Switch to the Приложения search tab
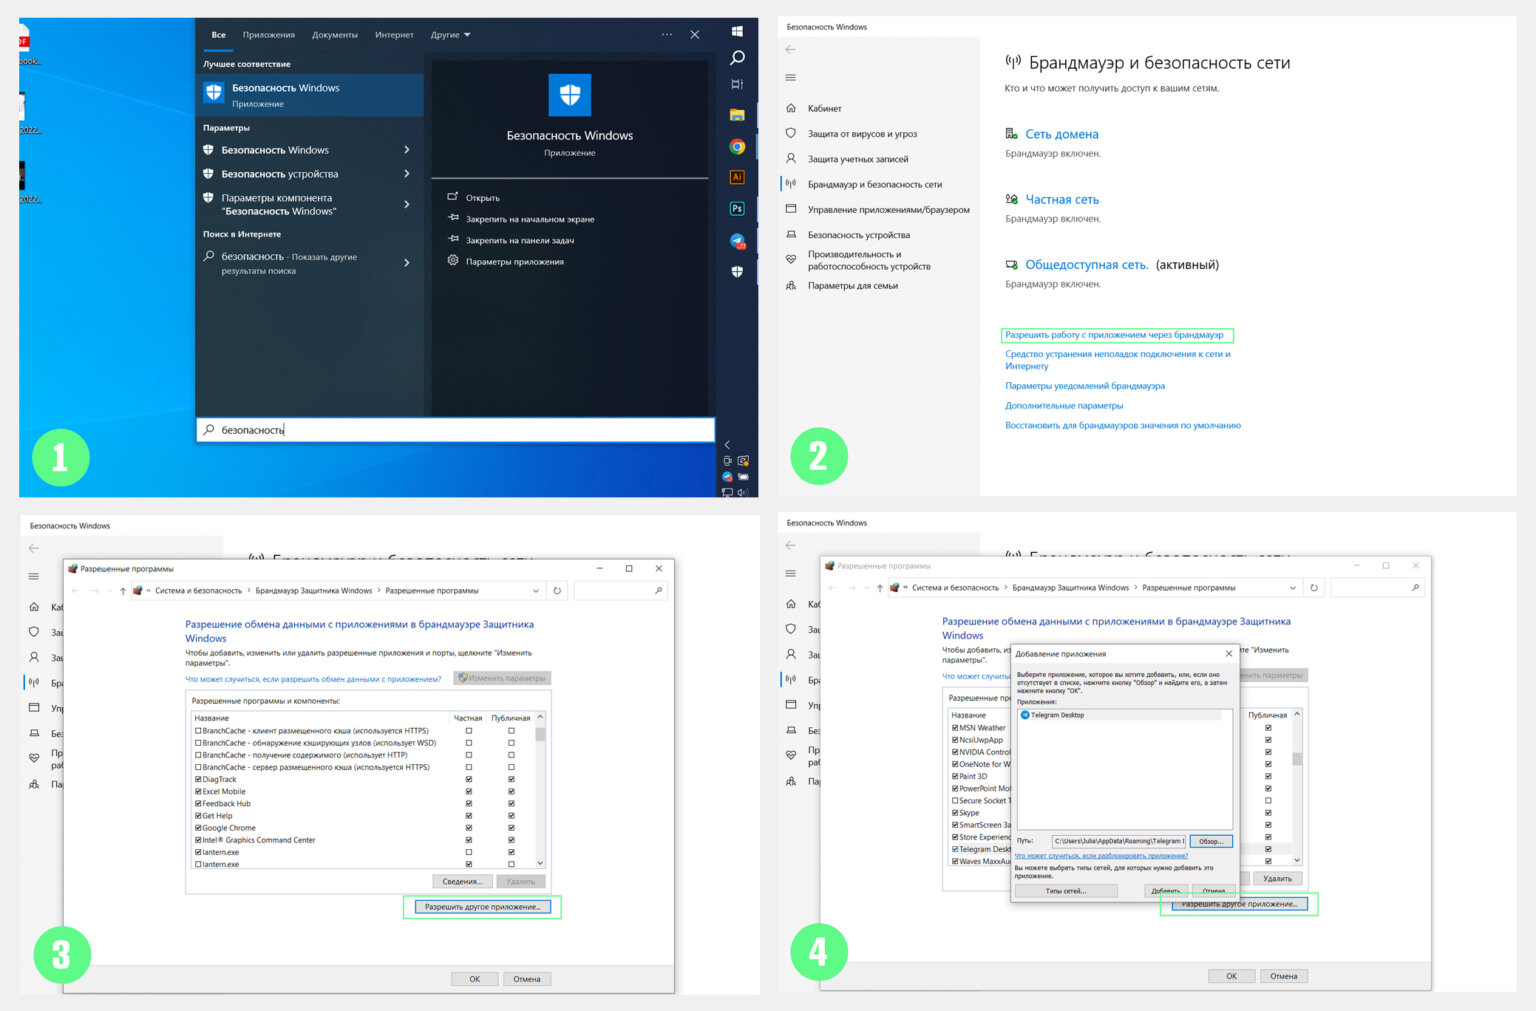Image resolution: width=1536 pixels, height=1011 pixels. (x=269, y=35)
